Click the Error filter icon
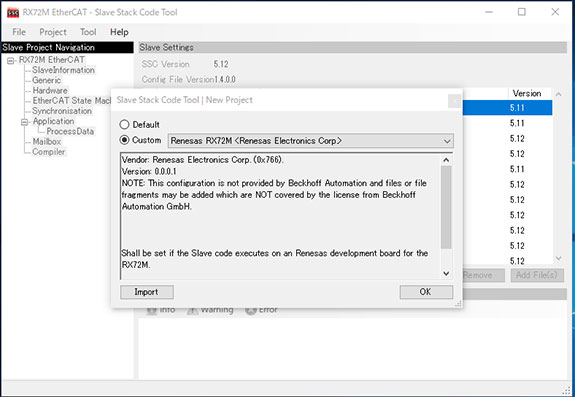 point(251,310)
